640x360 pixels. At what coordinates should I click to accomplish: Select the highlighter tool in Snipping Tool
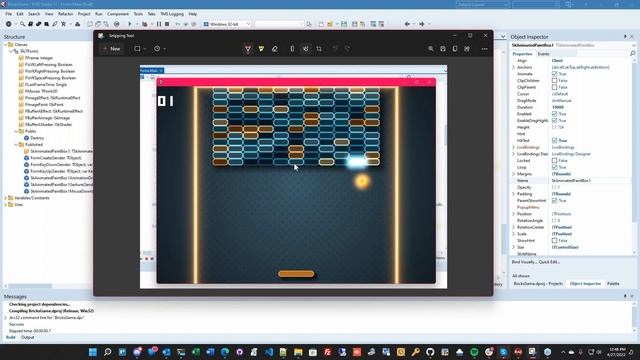[261, 49]
